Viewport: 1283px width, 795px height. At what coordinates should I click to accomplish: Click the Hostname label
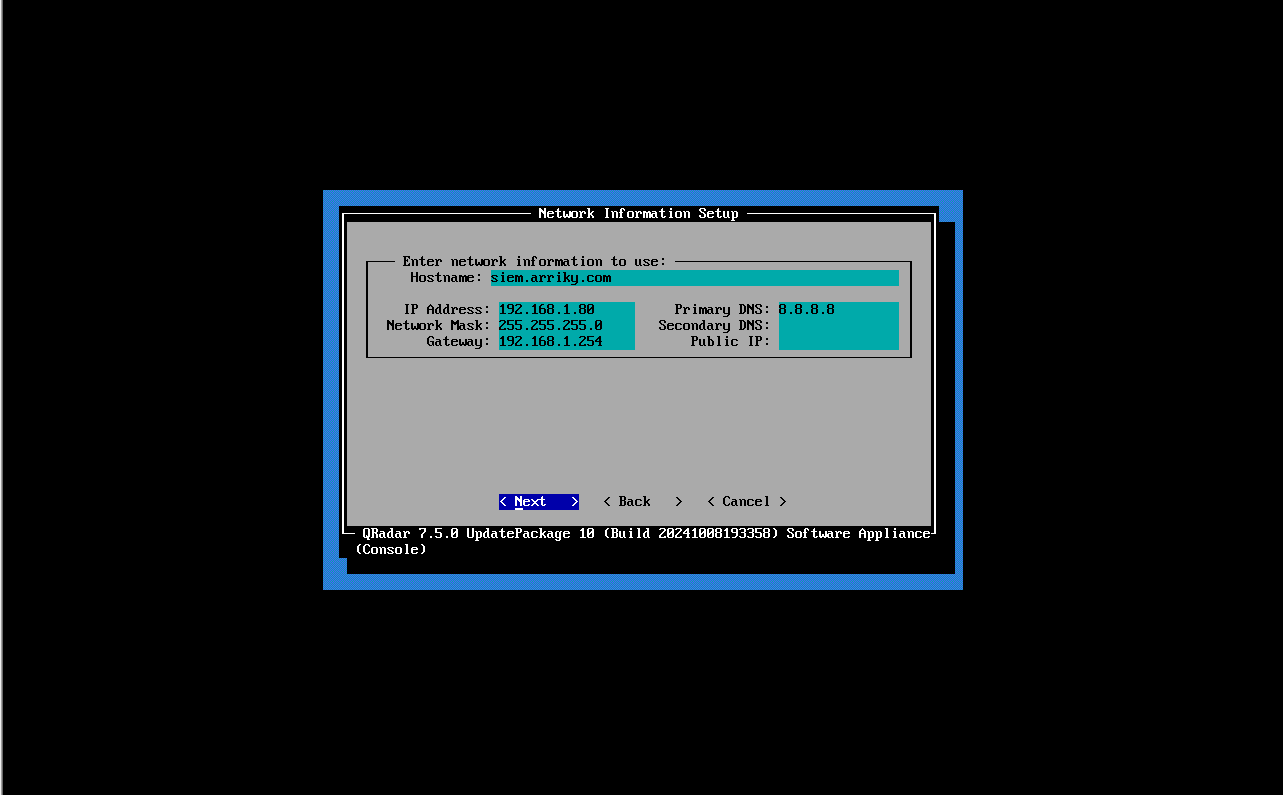[447, 278]
